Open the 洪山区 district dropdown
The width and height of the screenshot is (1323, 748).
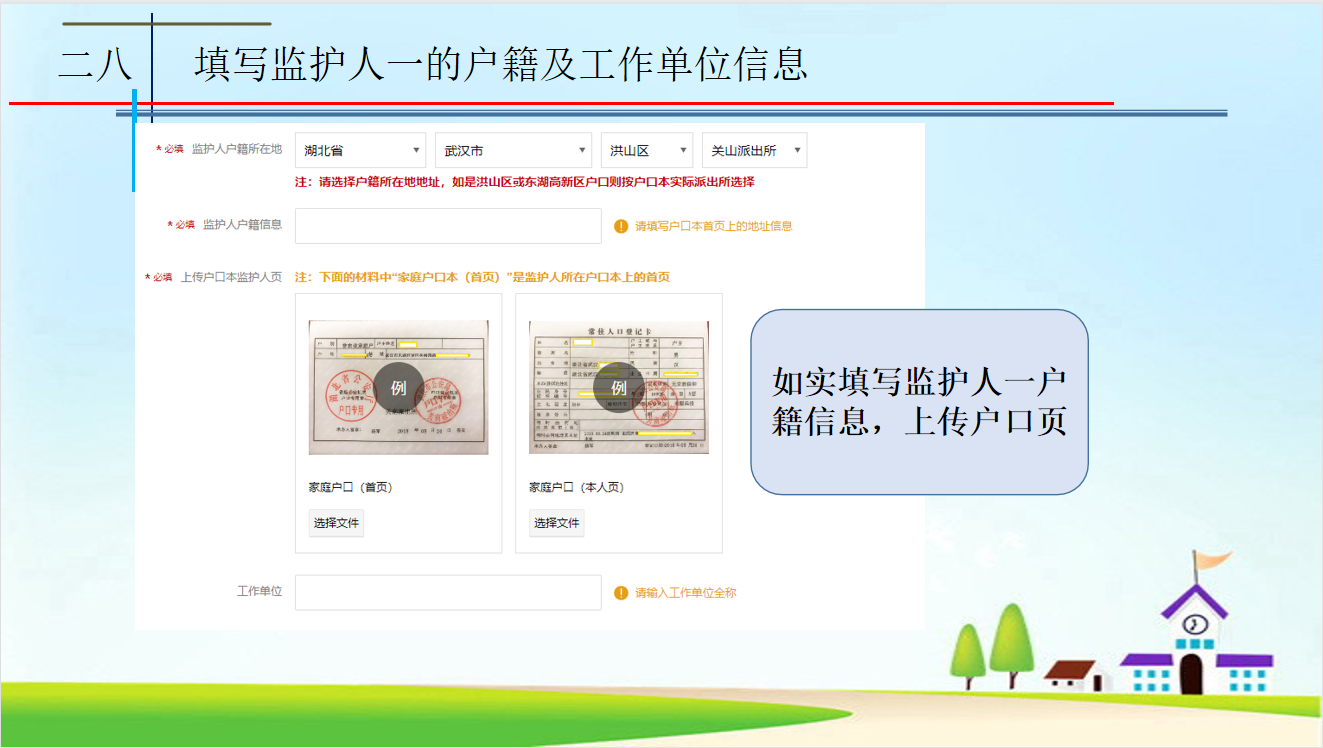coord(646,151)
